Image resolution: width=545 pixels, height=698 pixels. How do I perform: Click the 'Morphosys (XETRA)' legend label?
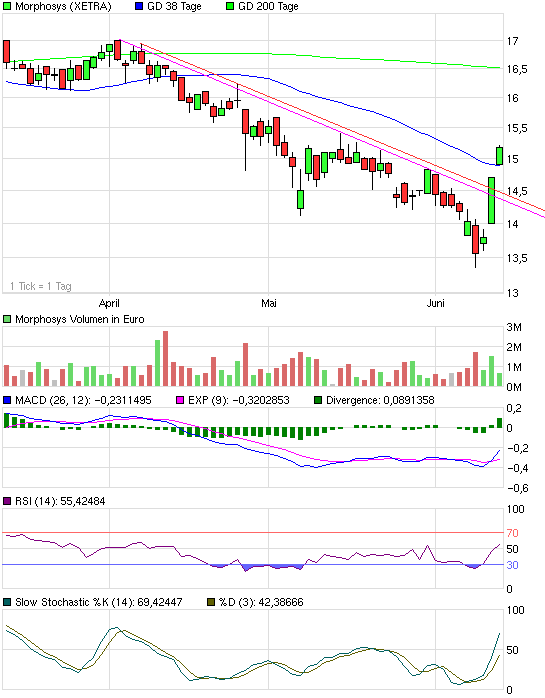point(63,6)
